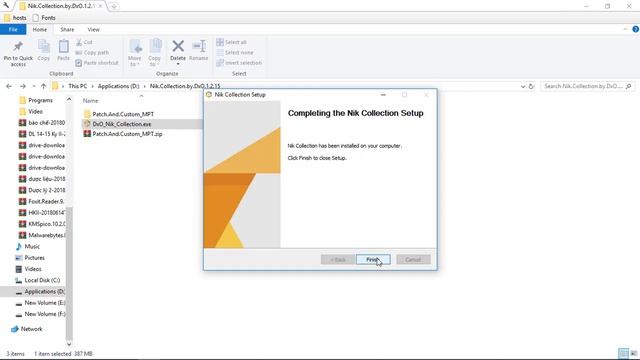Switch to the Share ribbon tab

point(67,29)
